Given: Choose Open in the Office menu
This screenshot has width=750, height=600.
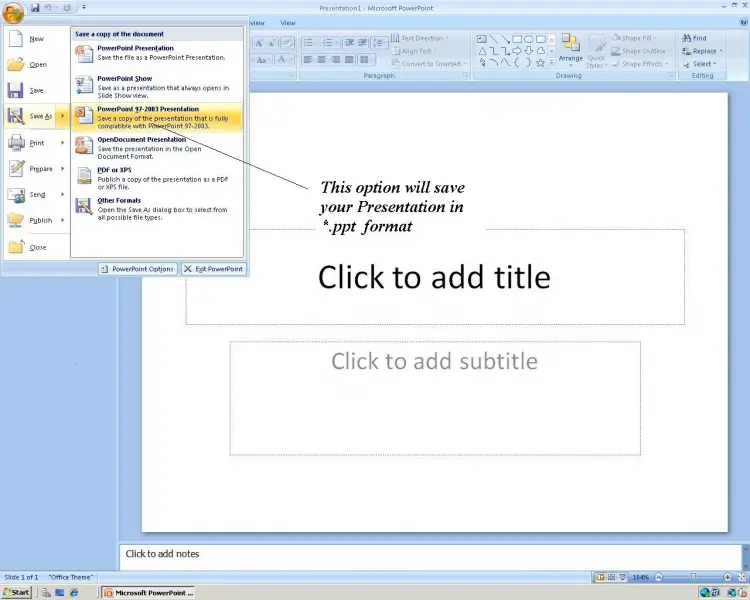Looking at the screenshot, I should [37, 65].
